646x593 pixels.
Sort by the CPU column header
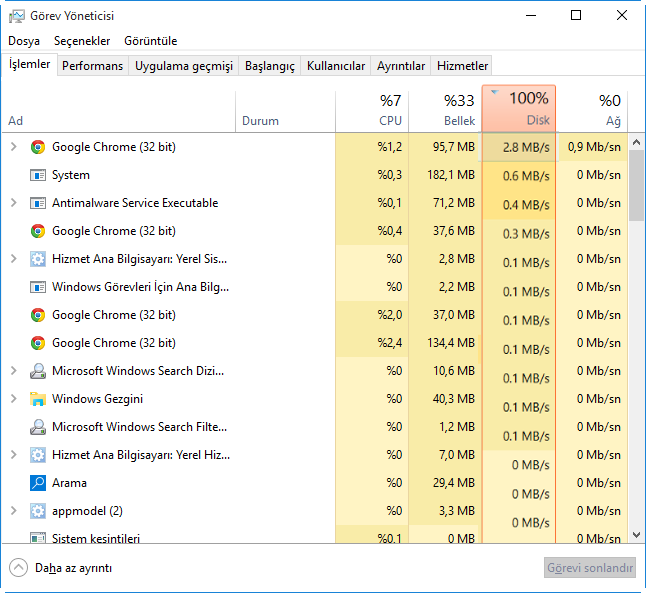(x=372, y=111)
